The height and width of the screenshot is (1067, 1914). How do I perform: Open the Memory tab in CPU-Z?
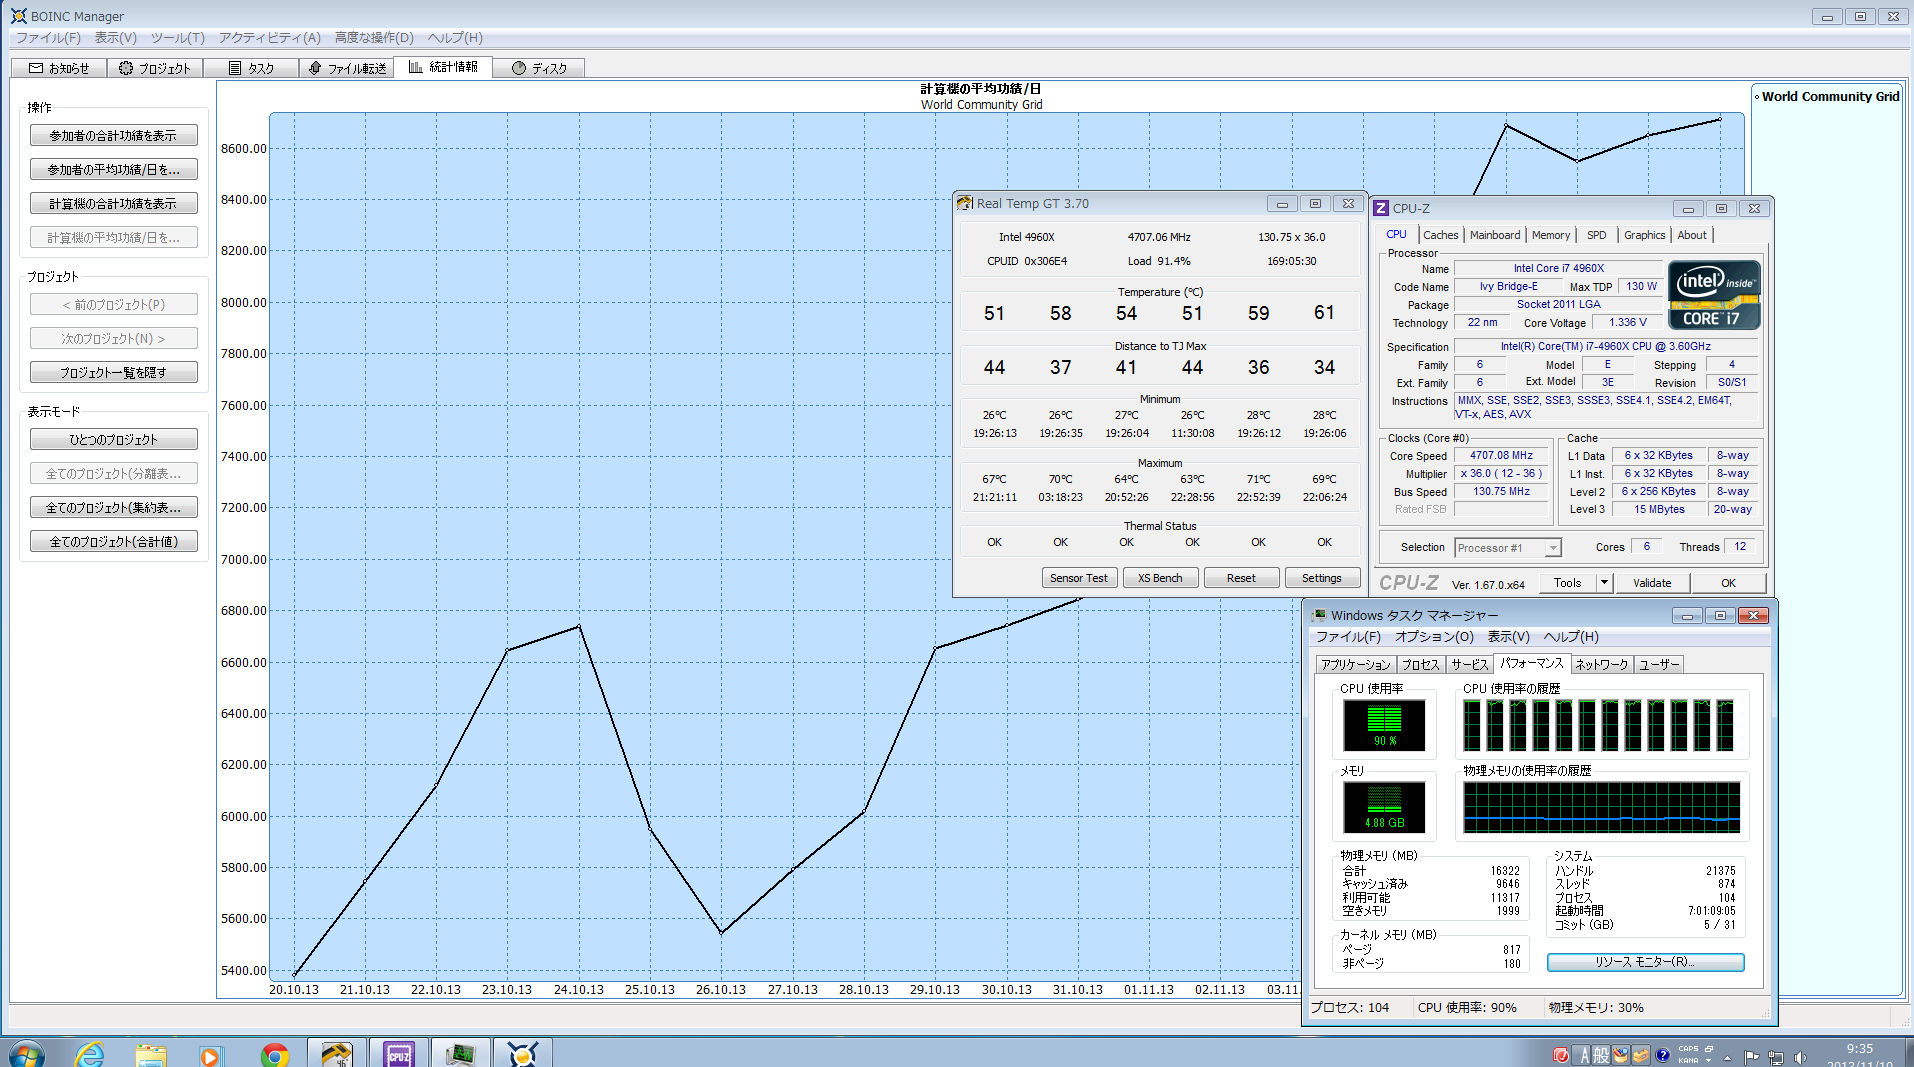click(x=1550, y=235)
